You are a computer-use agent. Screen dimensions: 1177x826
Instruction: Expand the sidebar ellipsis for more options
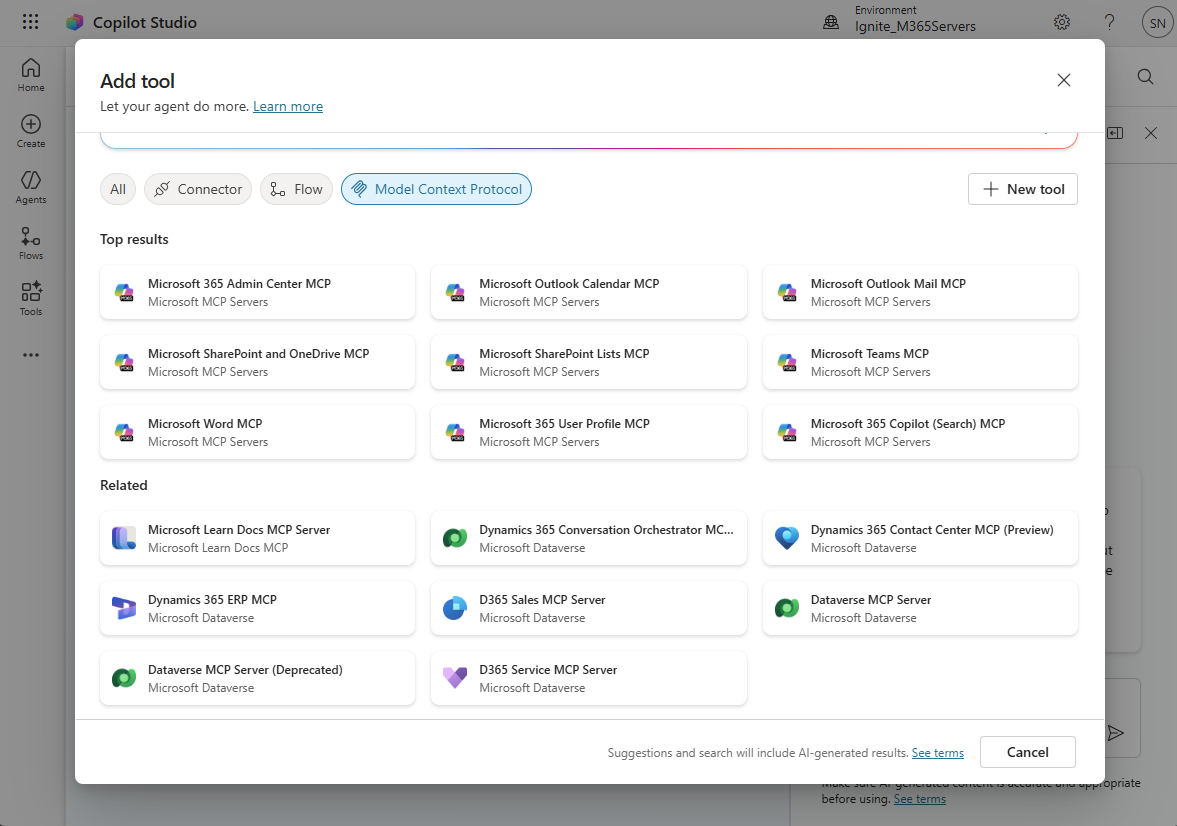coord(30,353)
